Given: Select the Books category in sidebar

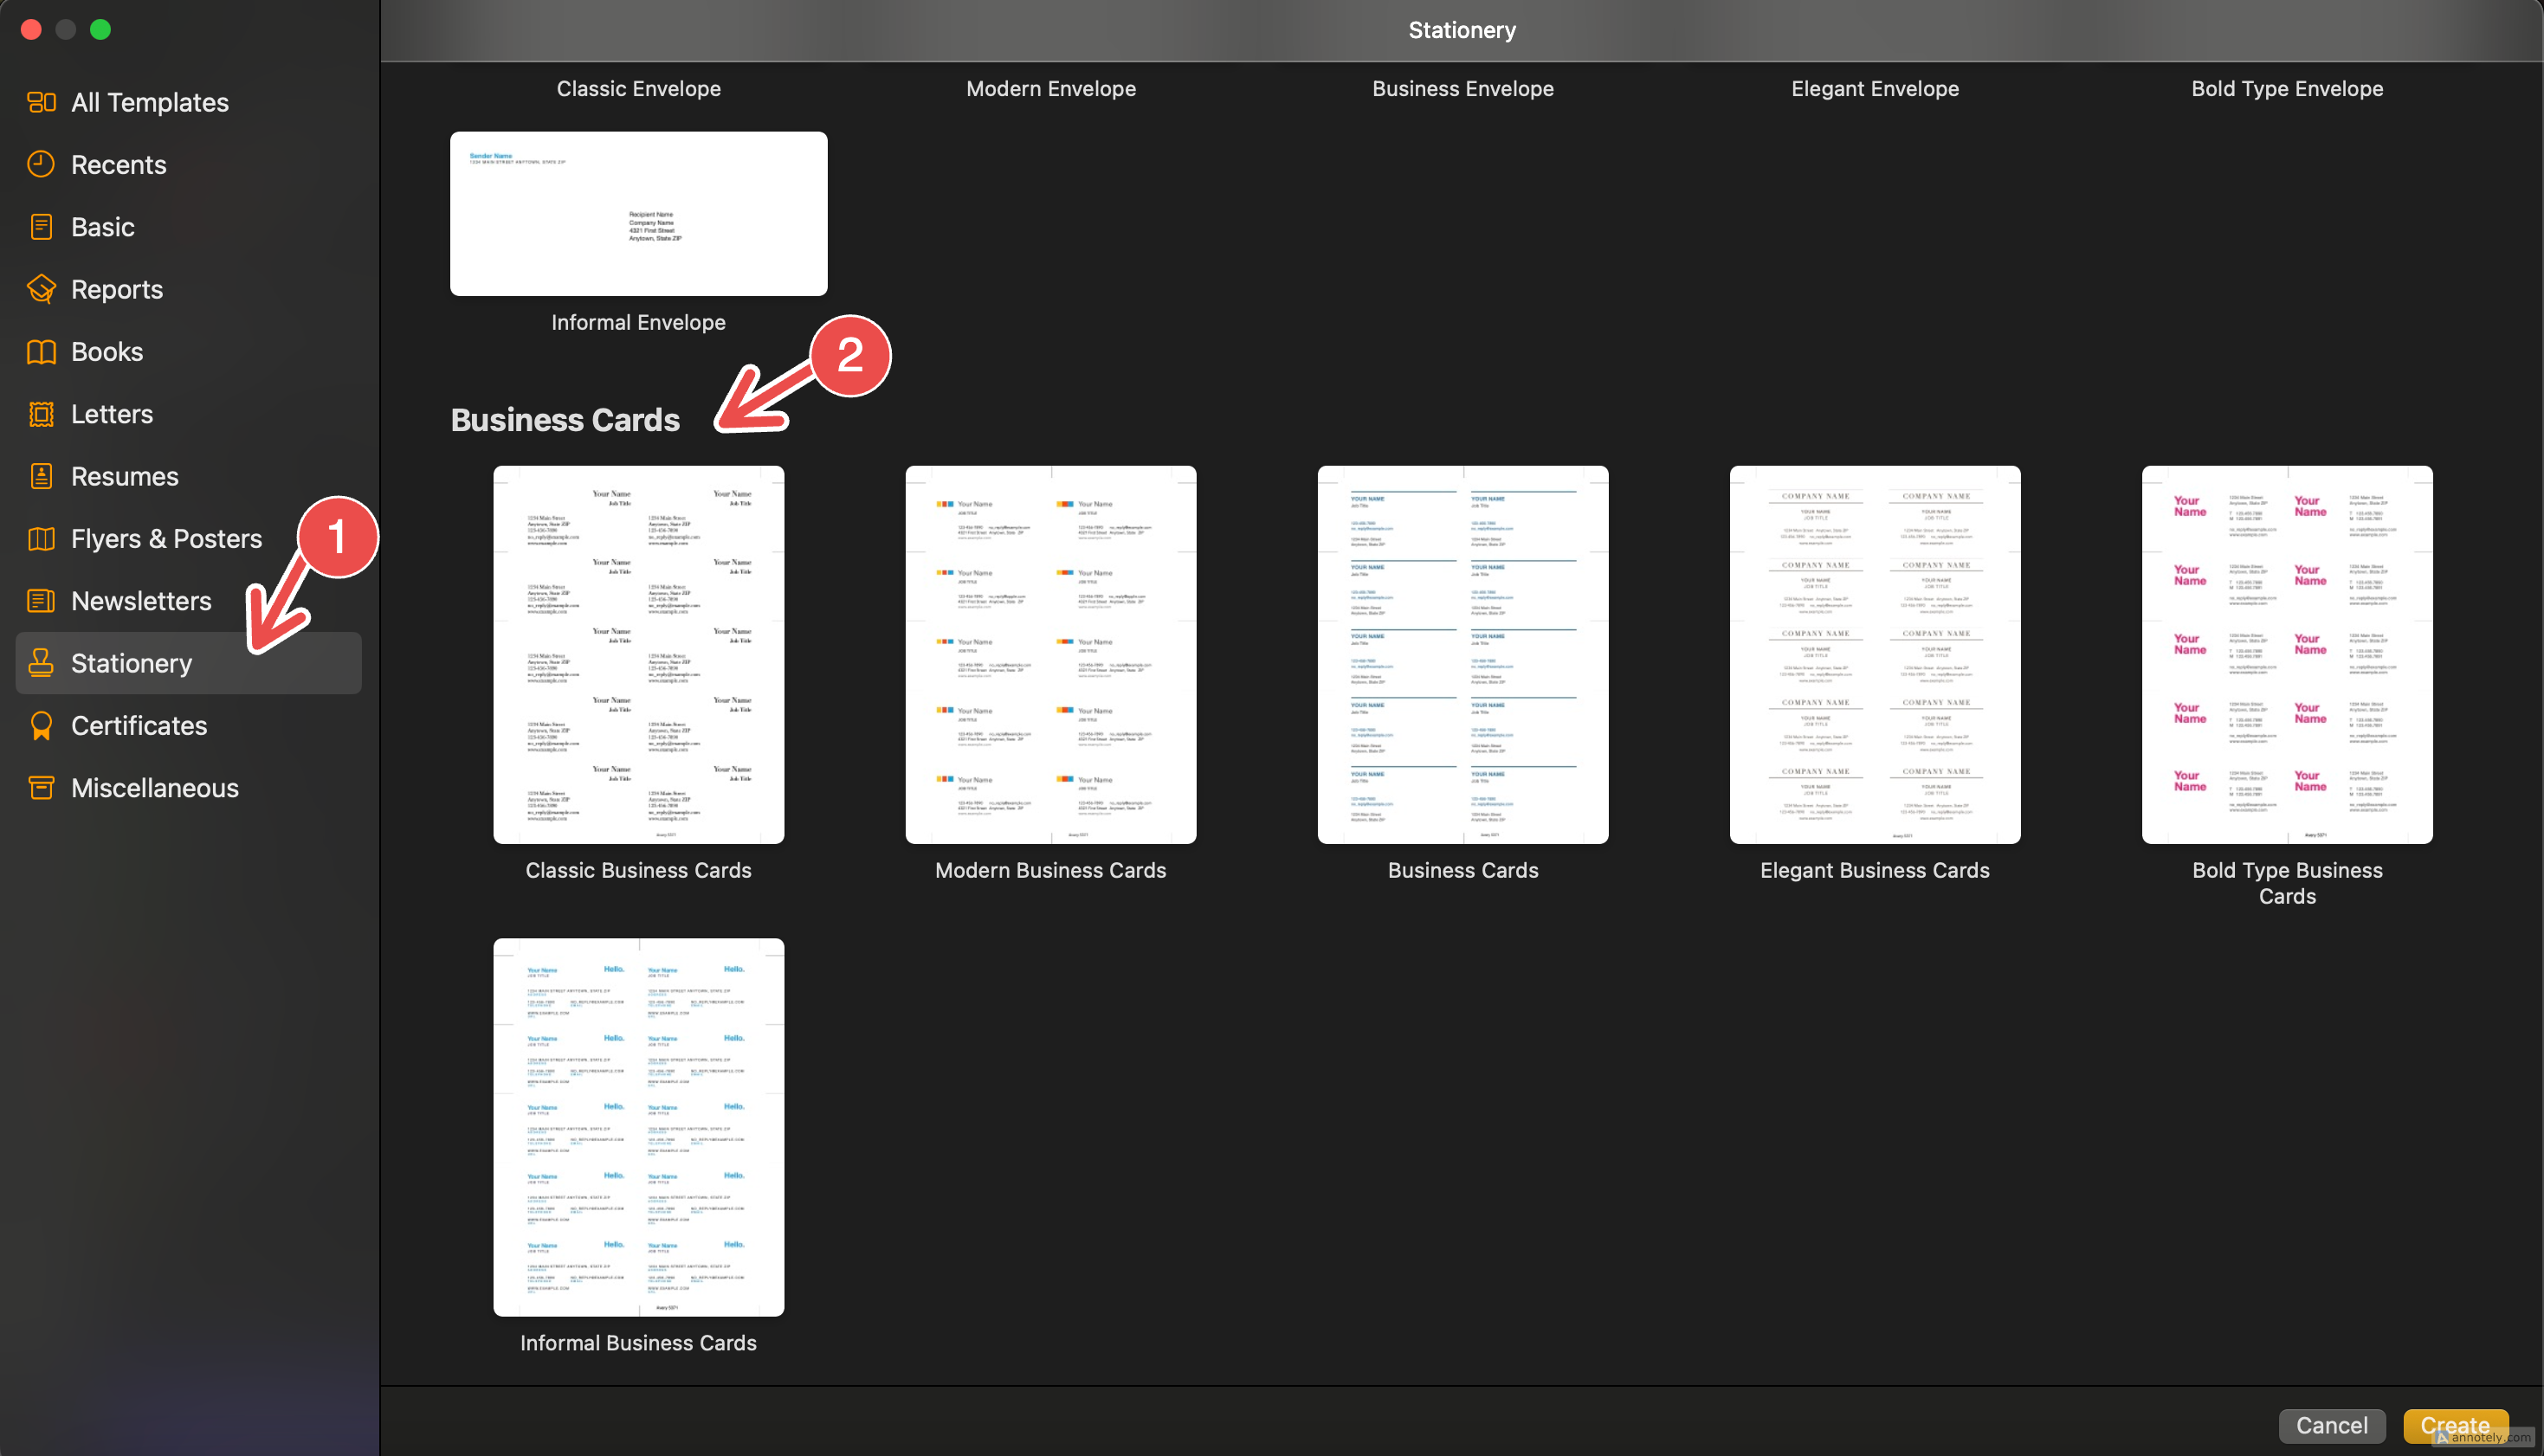Looking at the screenshot, I should tap(105, 351).
